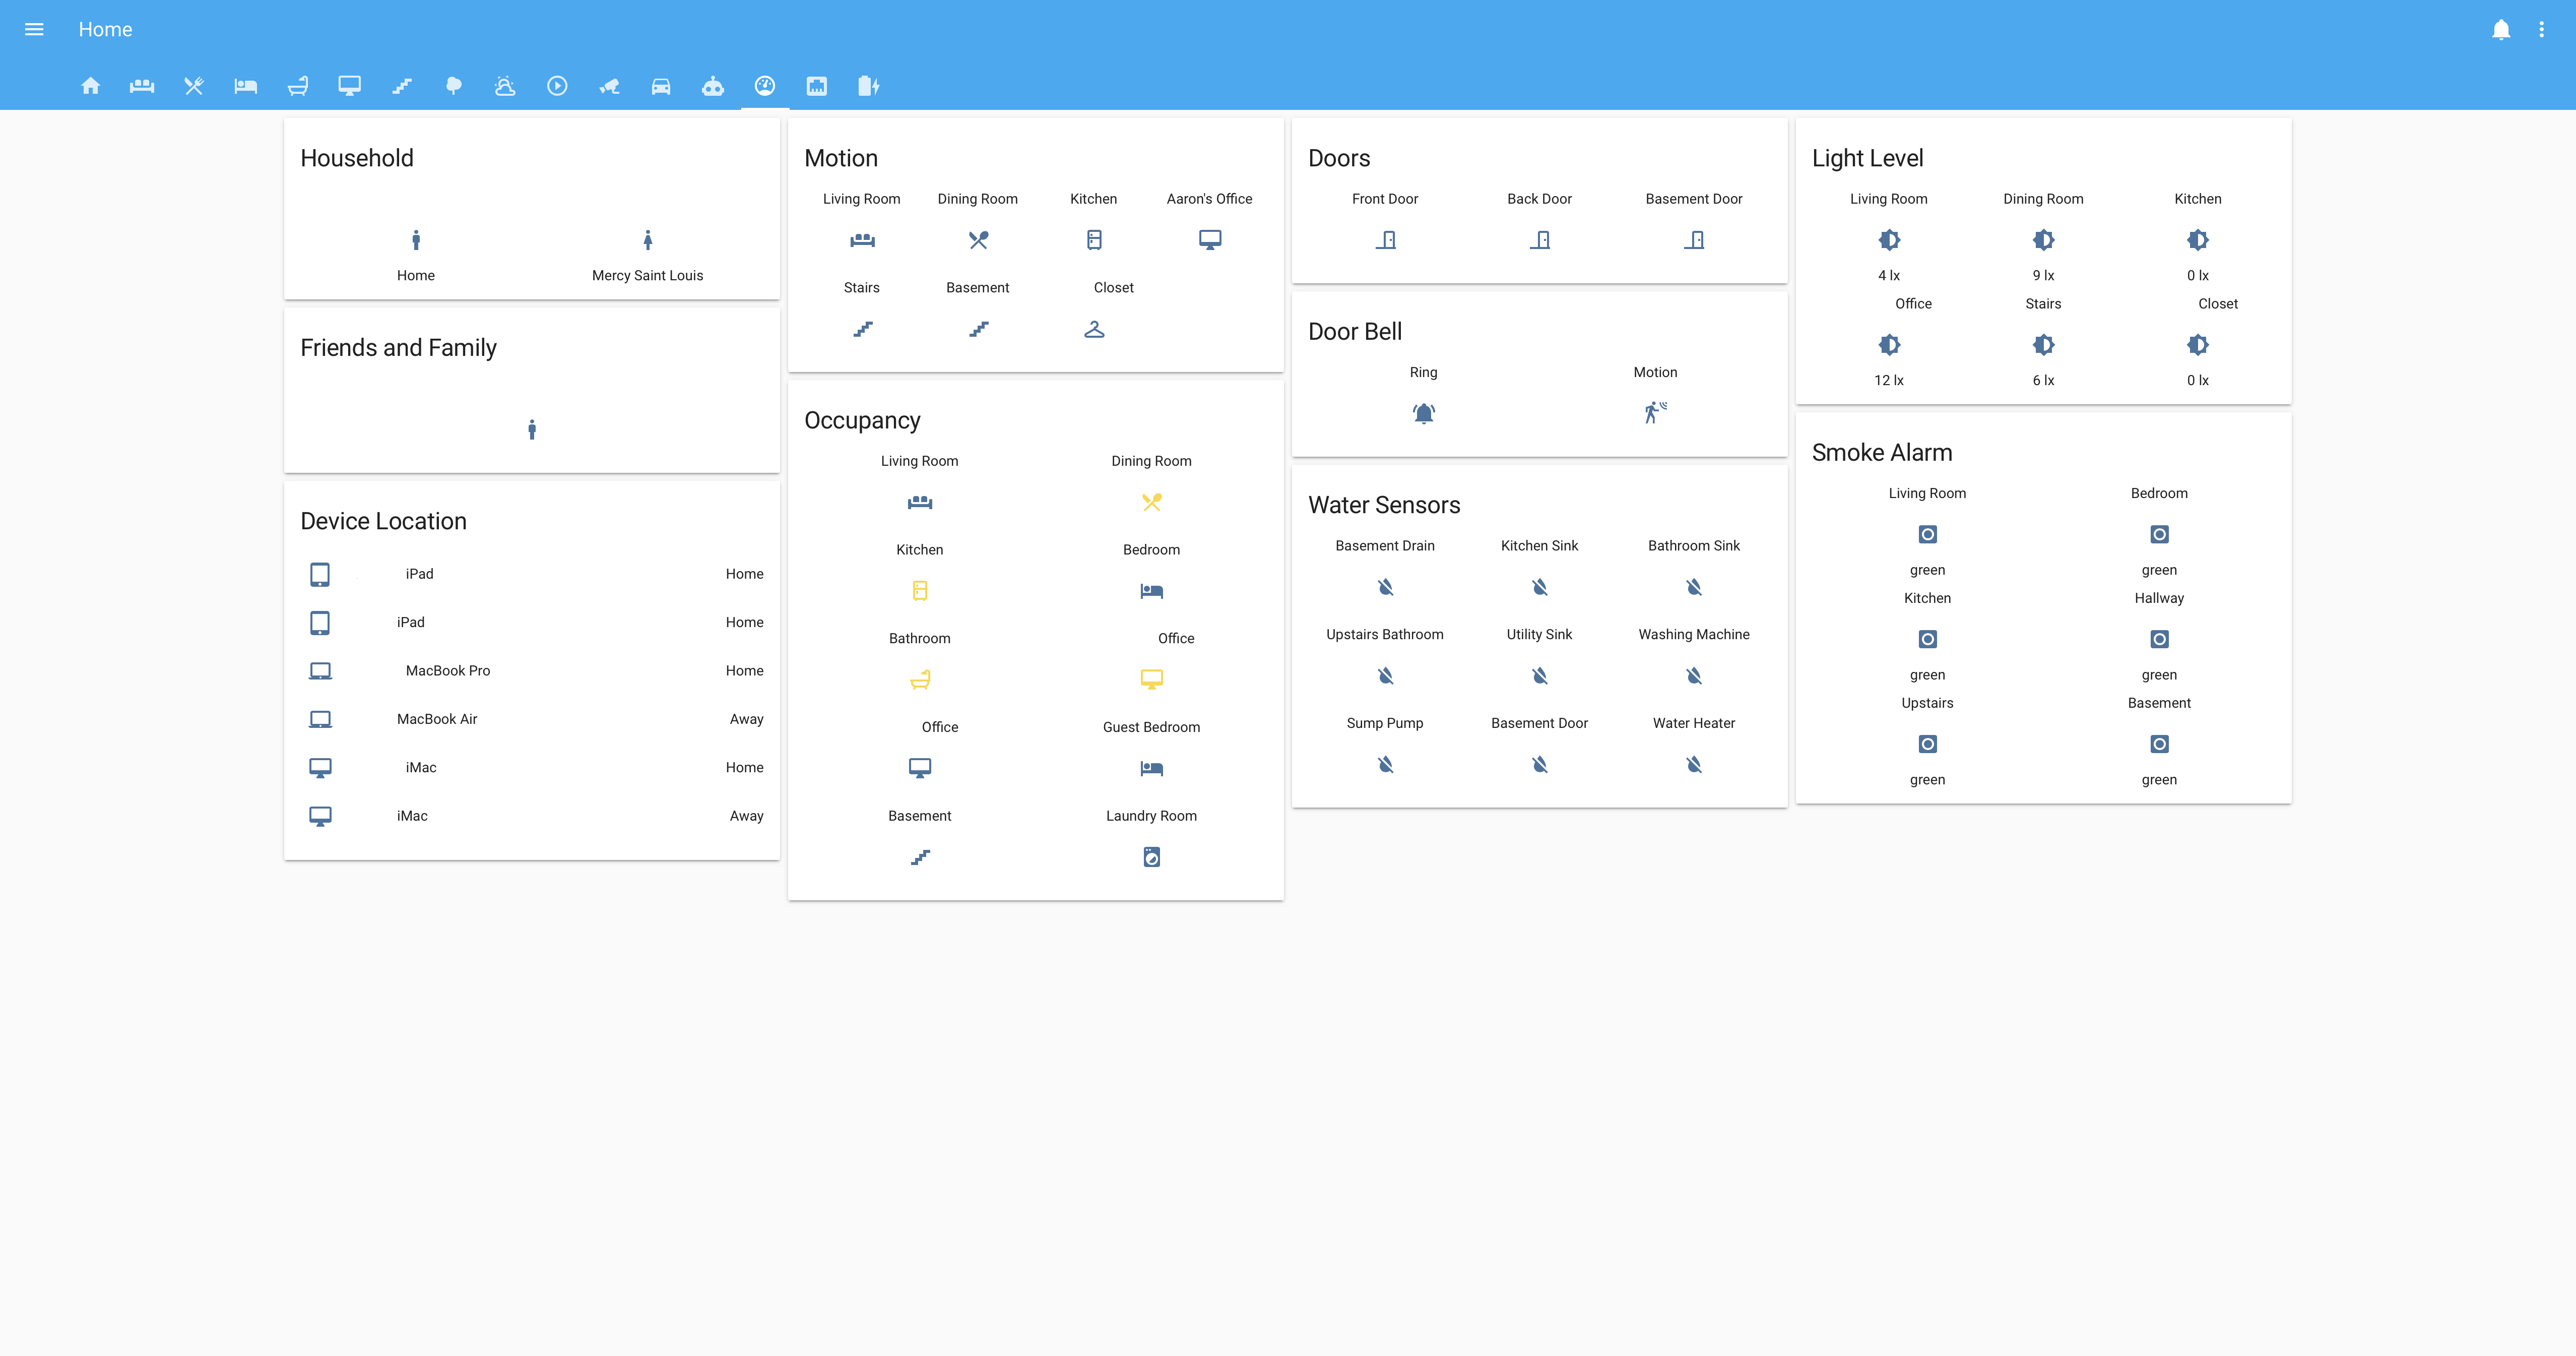Click the Closet motion hanger icon

pyautogui.click(x=1094, y=329)
